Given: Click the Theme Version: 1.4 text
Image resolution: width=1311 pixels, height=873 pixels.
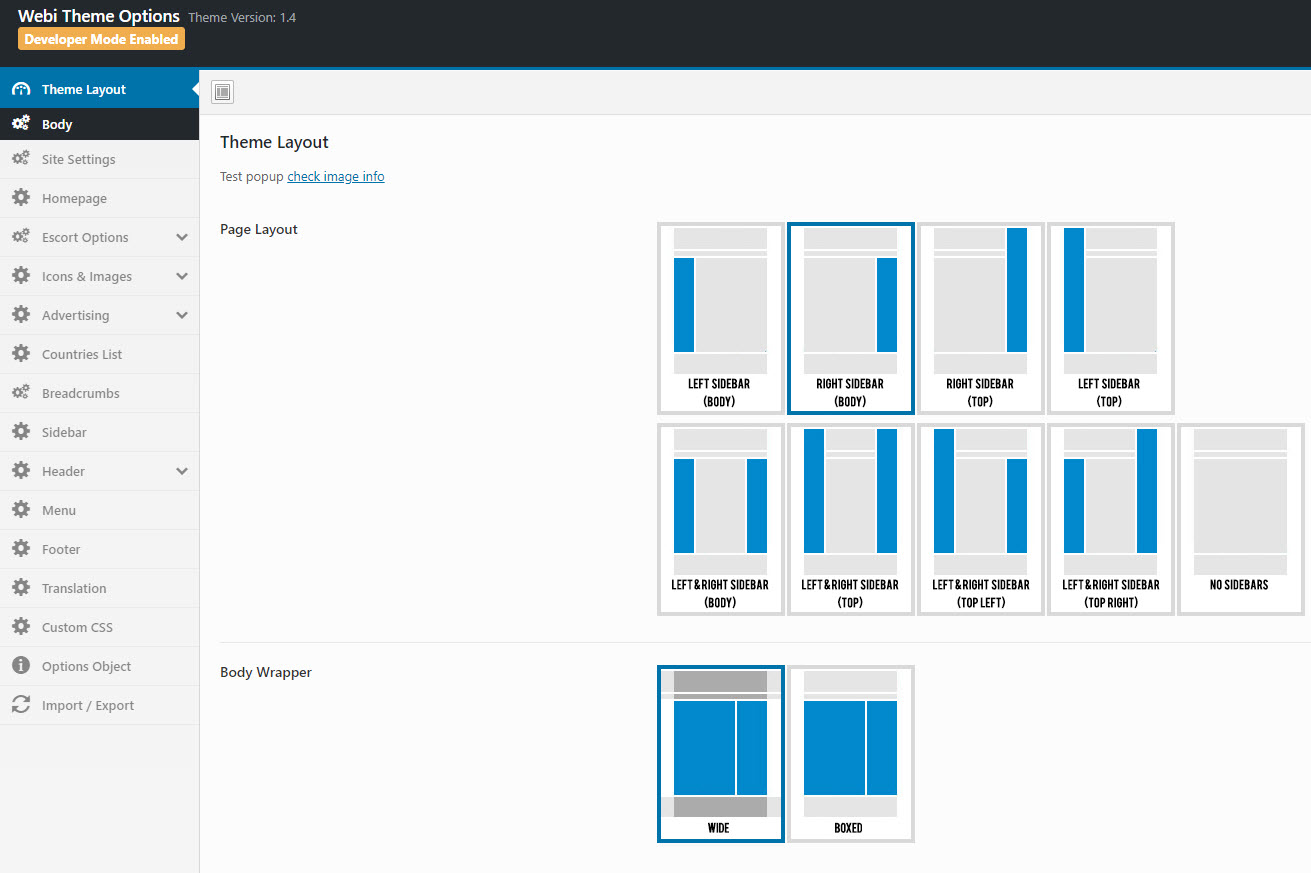Looking at the screenshot, I should [x=242, y=18].
